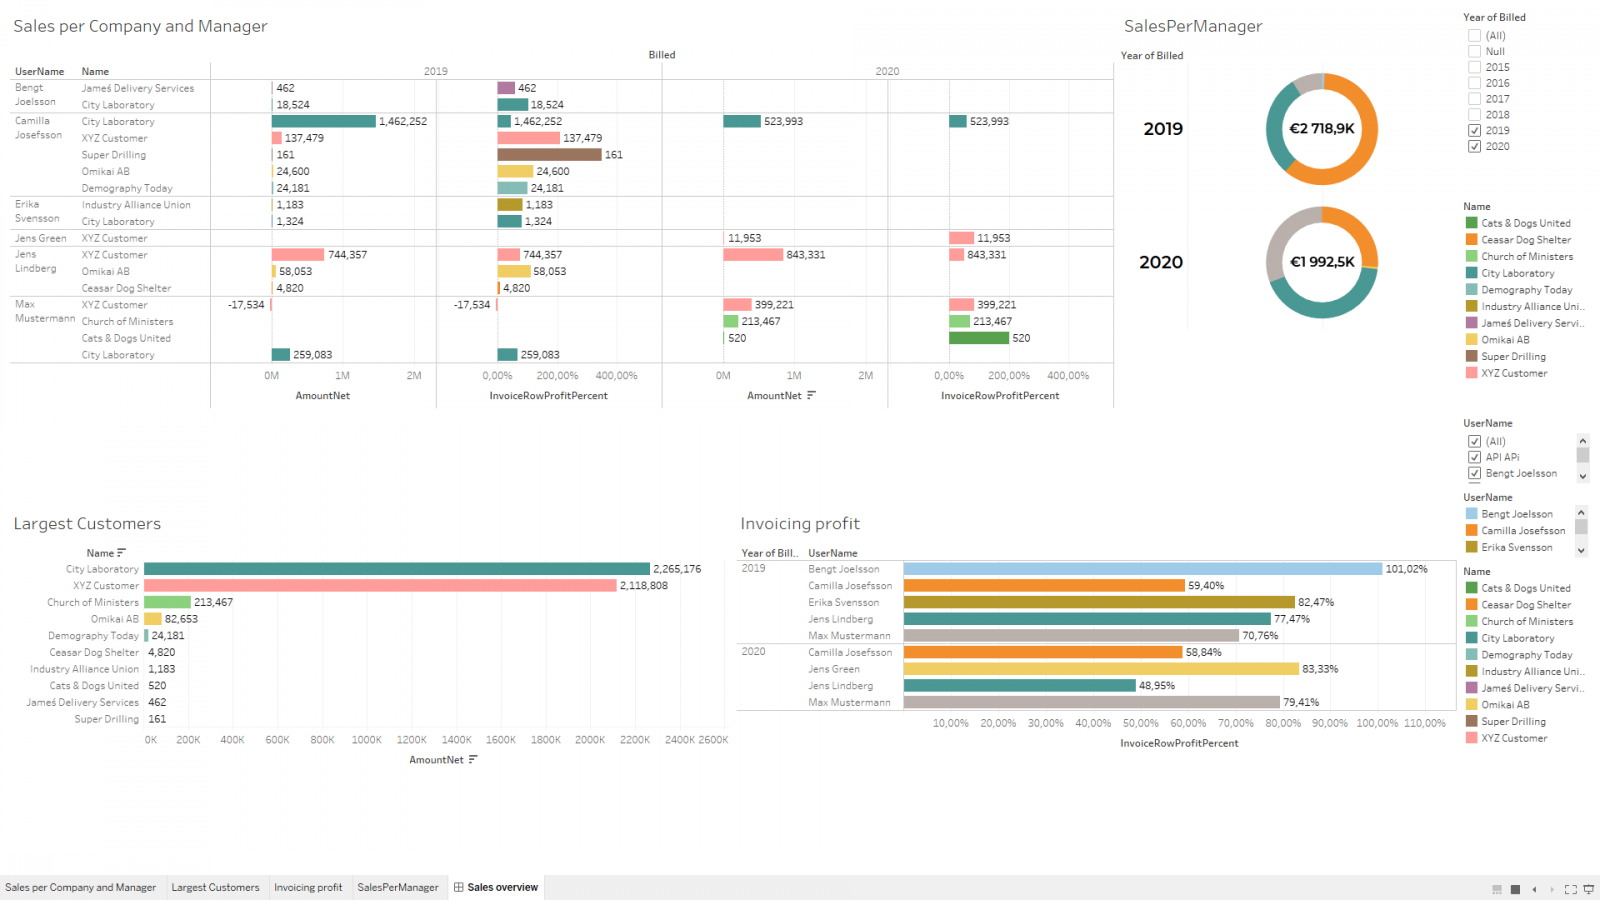Image resolution: width=1600 pixels, height=900 pixels.
Task: Click the 2019 donut chart total
Action: pyautogui.click(x=1321, y=129)
